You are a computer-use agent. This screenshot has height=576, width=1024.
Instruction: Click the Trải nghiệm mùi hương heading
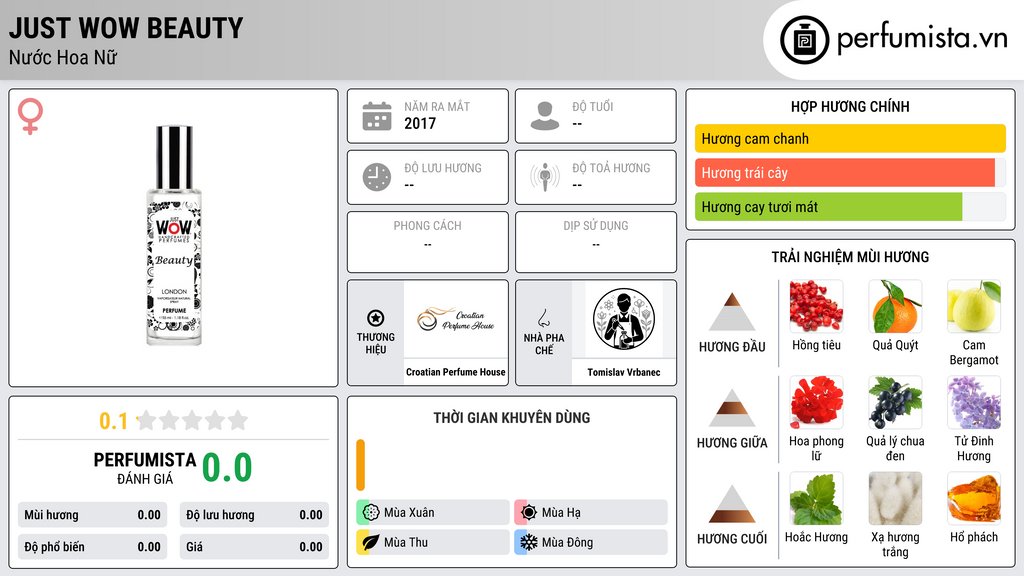point(850,257)
